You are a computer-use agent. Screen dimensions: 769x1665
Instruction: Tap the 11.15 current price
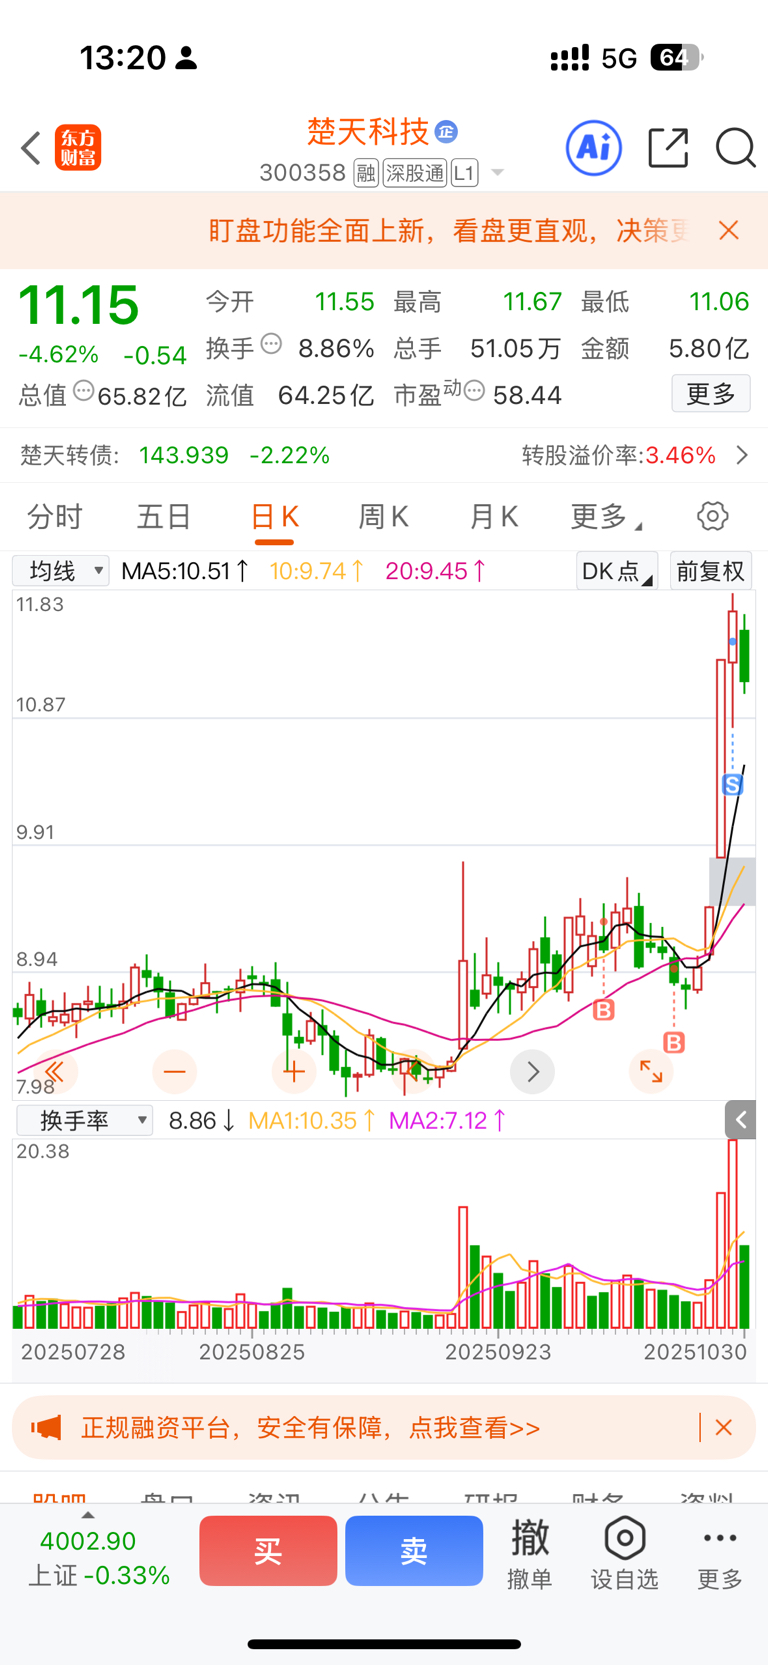click(x=79, y=305)
